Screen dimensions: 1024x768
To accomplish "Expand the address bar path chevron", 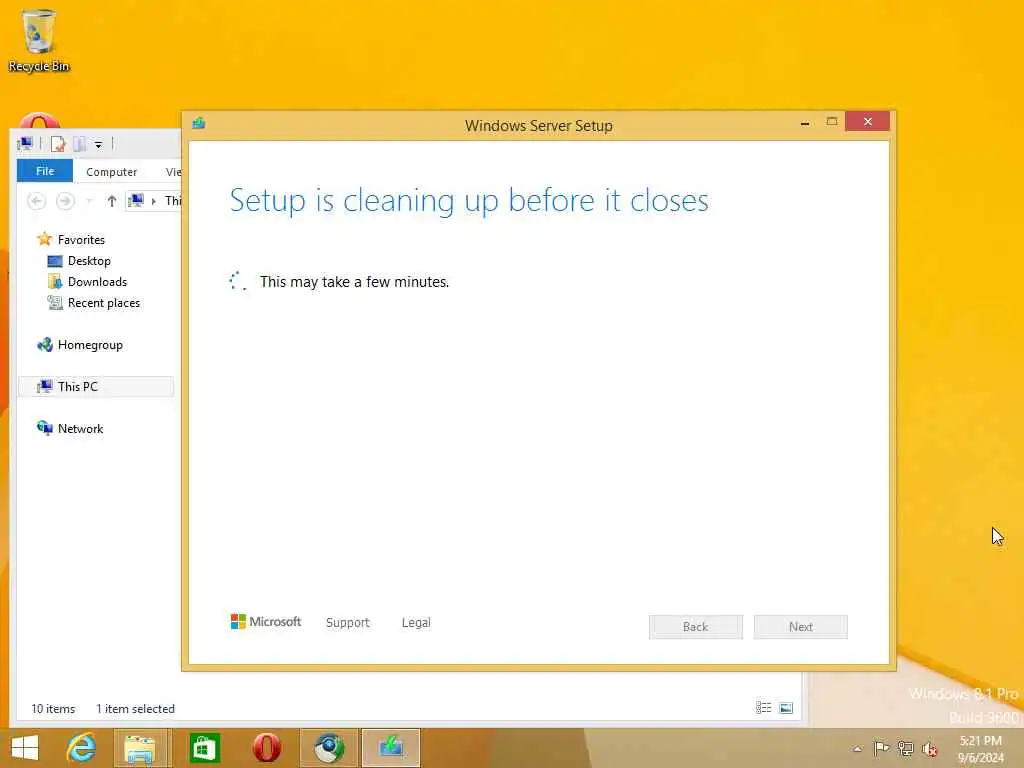I will coord(153,201).
